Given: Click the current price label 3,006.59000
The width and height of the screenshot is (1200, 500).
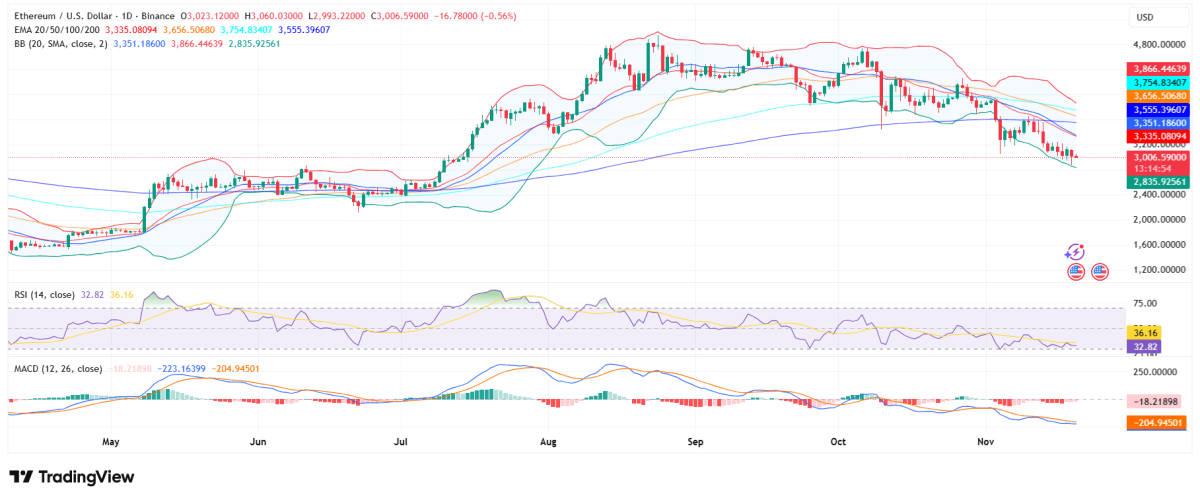Looking at the screenshot, I should 1159,157.
